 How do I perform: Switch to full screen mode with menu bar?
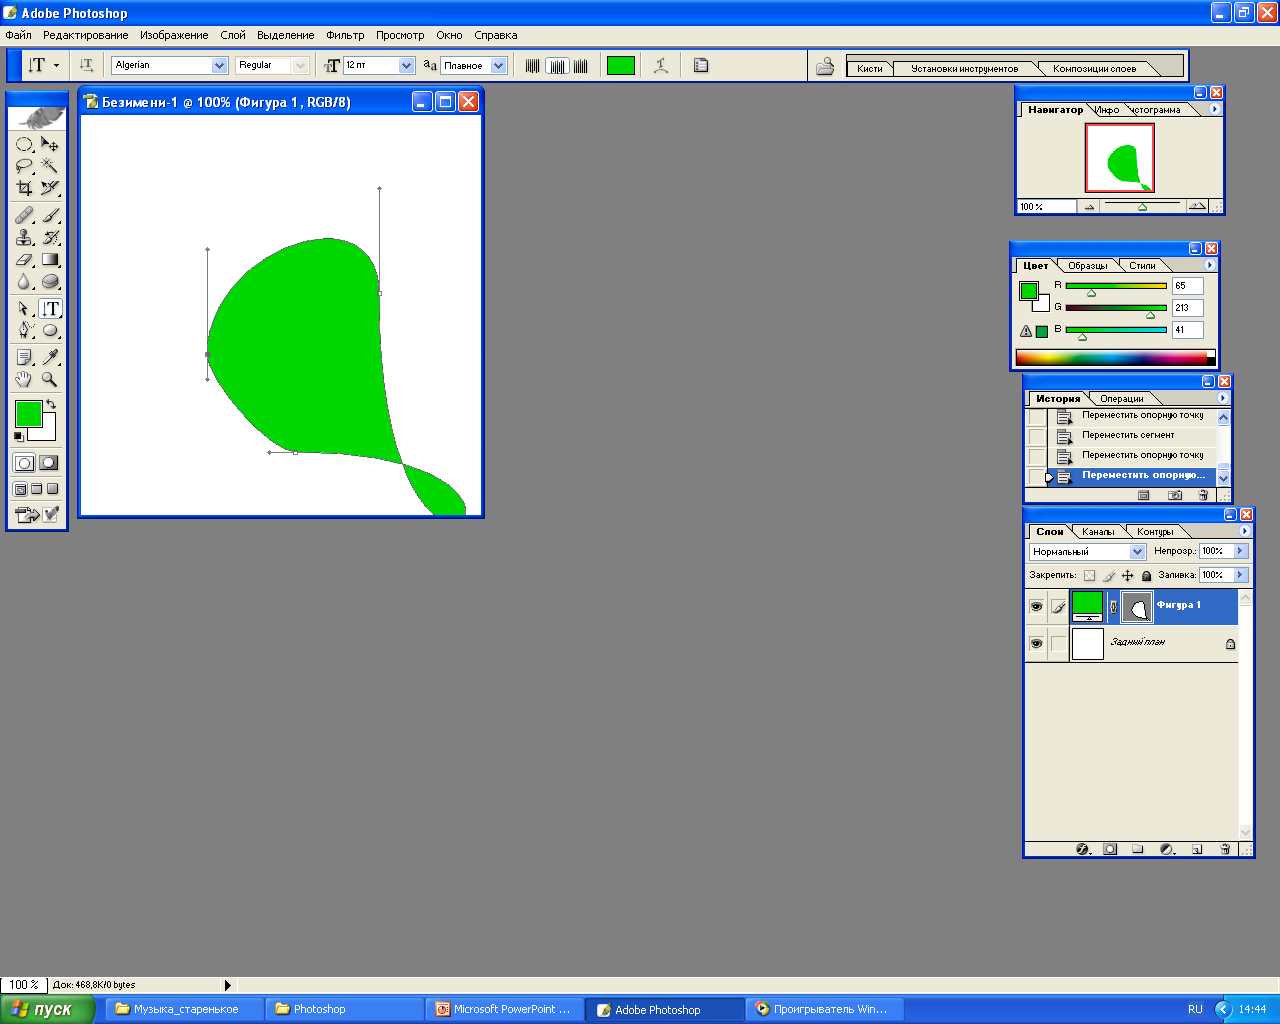37,489
